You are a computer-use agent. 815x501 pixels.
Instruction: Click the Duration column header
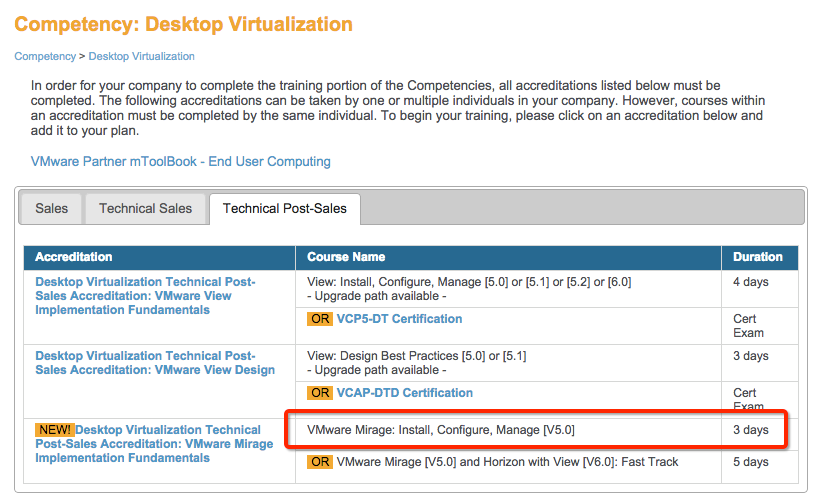[x=760, y=257]
